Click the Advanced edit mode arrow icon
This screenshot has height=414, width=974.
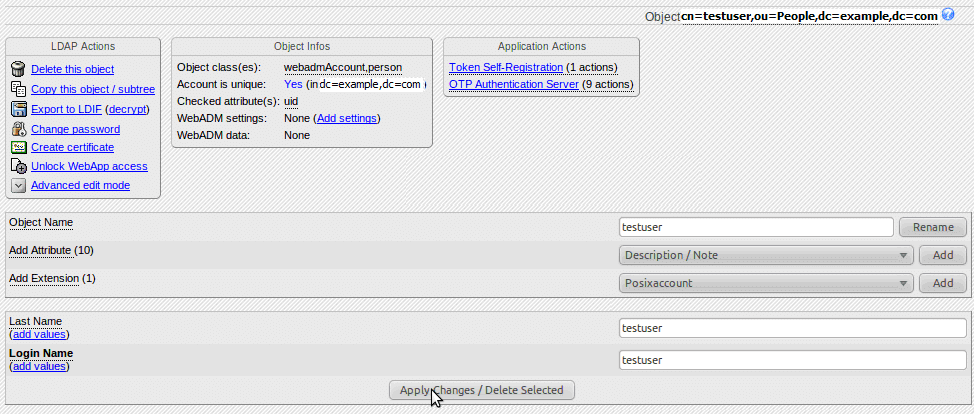point(18,185)
